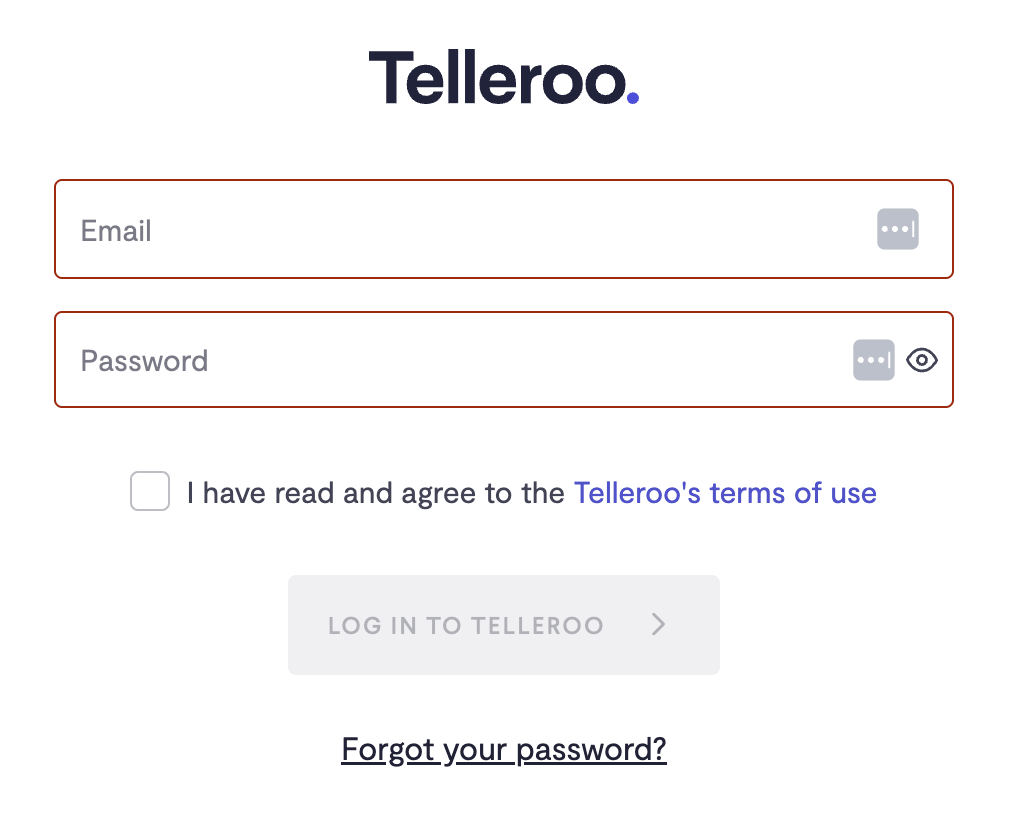
Task: Click the "Forgot your password?" link
Action: (x=504, y=749)
